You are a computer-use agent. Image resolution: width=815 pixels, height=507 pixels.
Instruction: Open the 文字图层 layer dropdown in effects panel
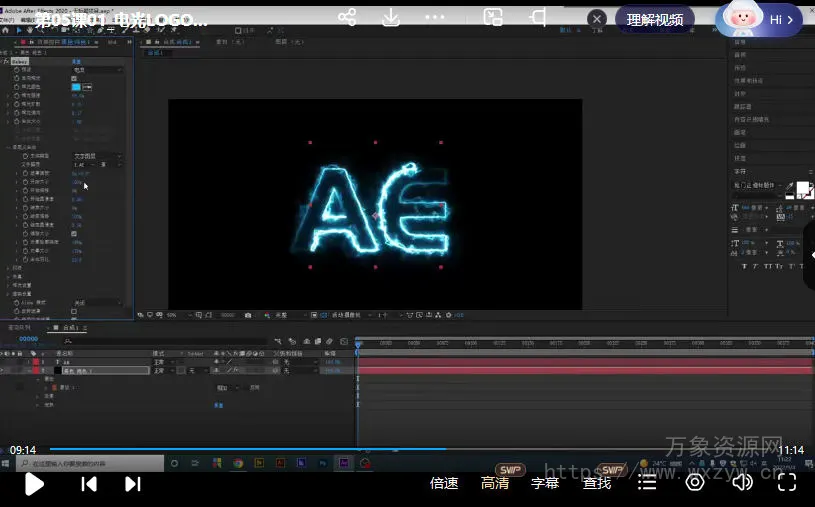click(x=97, y=157)
